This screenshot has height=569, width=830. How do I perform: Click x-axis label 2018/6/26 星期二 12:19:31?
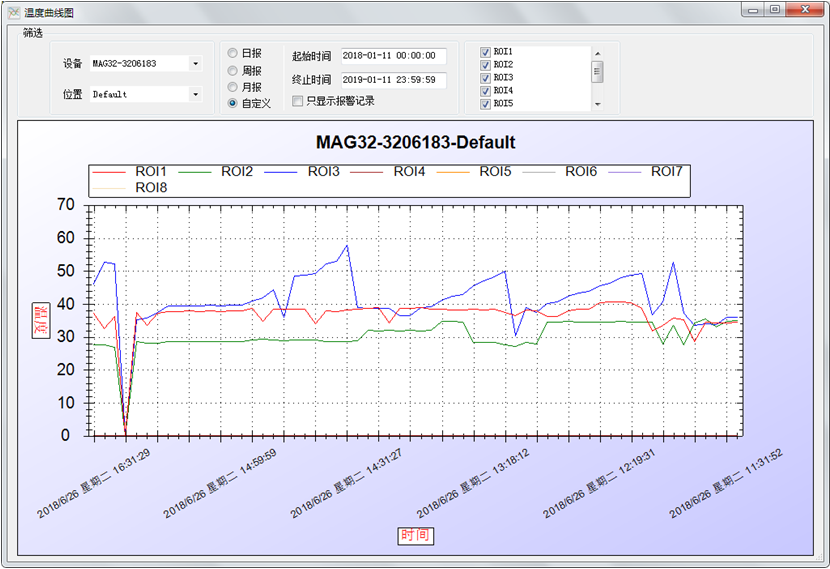[599, 484]
